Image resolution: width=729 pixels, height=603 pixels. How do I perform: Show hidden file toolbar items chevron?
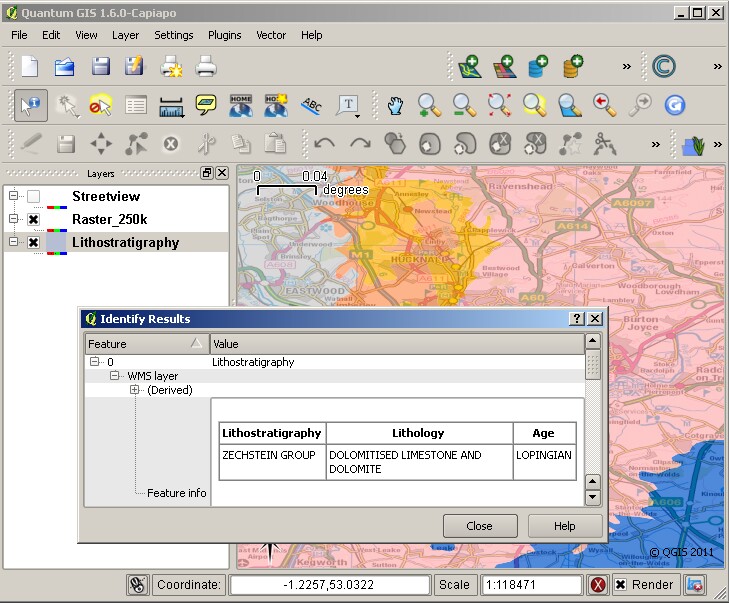[627, 66]
